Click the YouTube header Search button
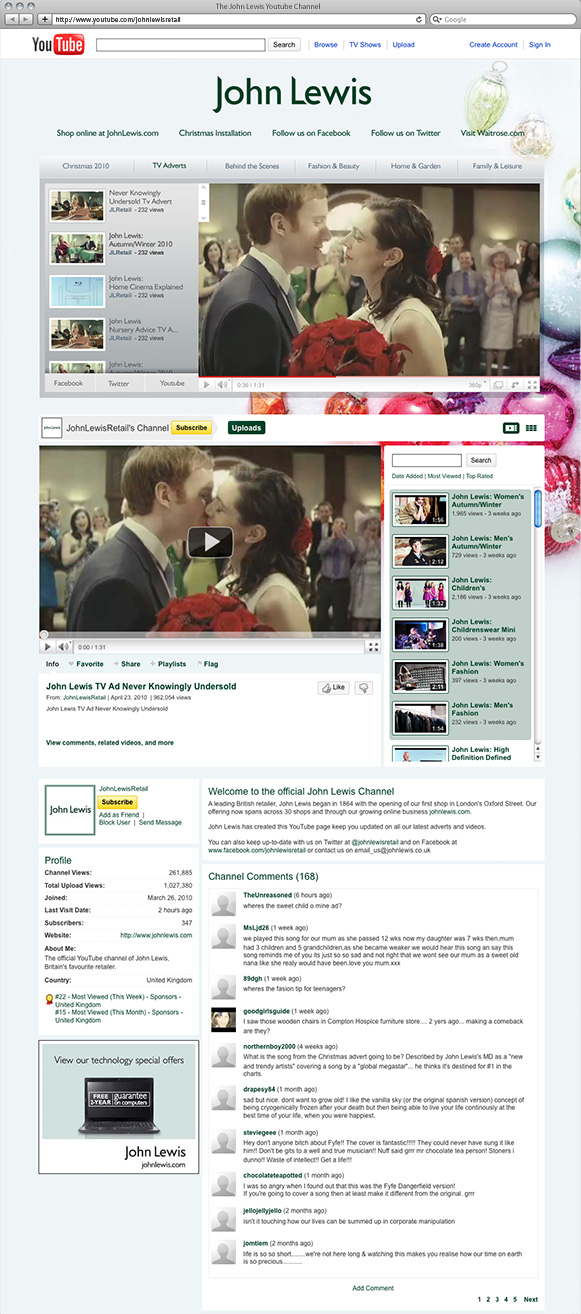This screenshot has width=581, height=1314. (x=284, y=44)
